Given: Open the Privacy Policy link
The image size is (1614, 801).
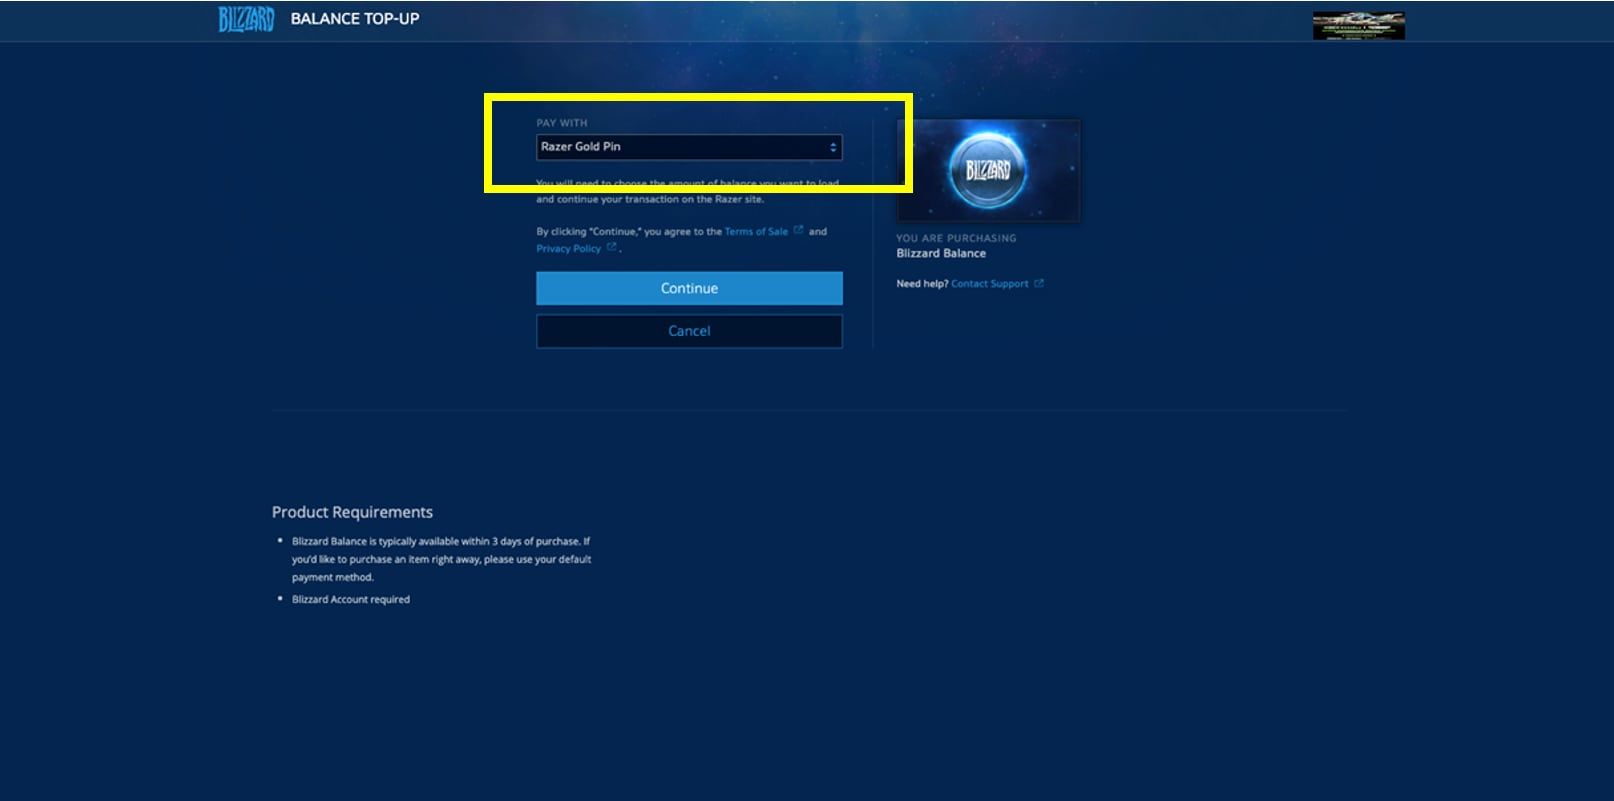Looking at the screenshot, I should click(568, 248).
